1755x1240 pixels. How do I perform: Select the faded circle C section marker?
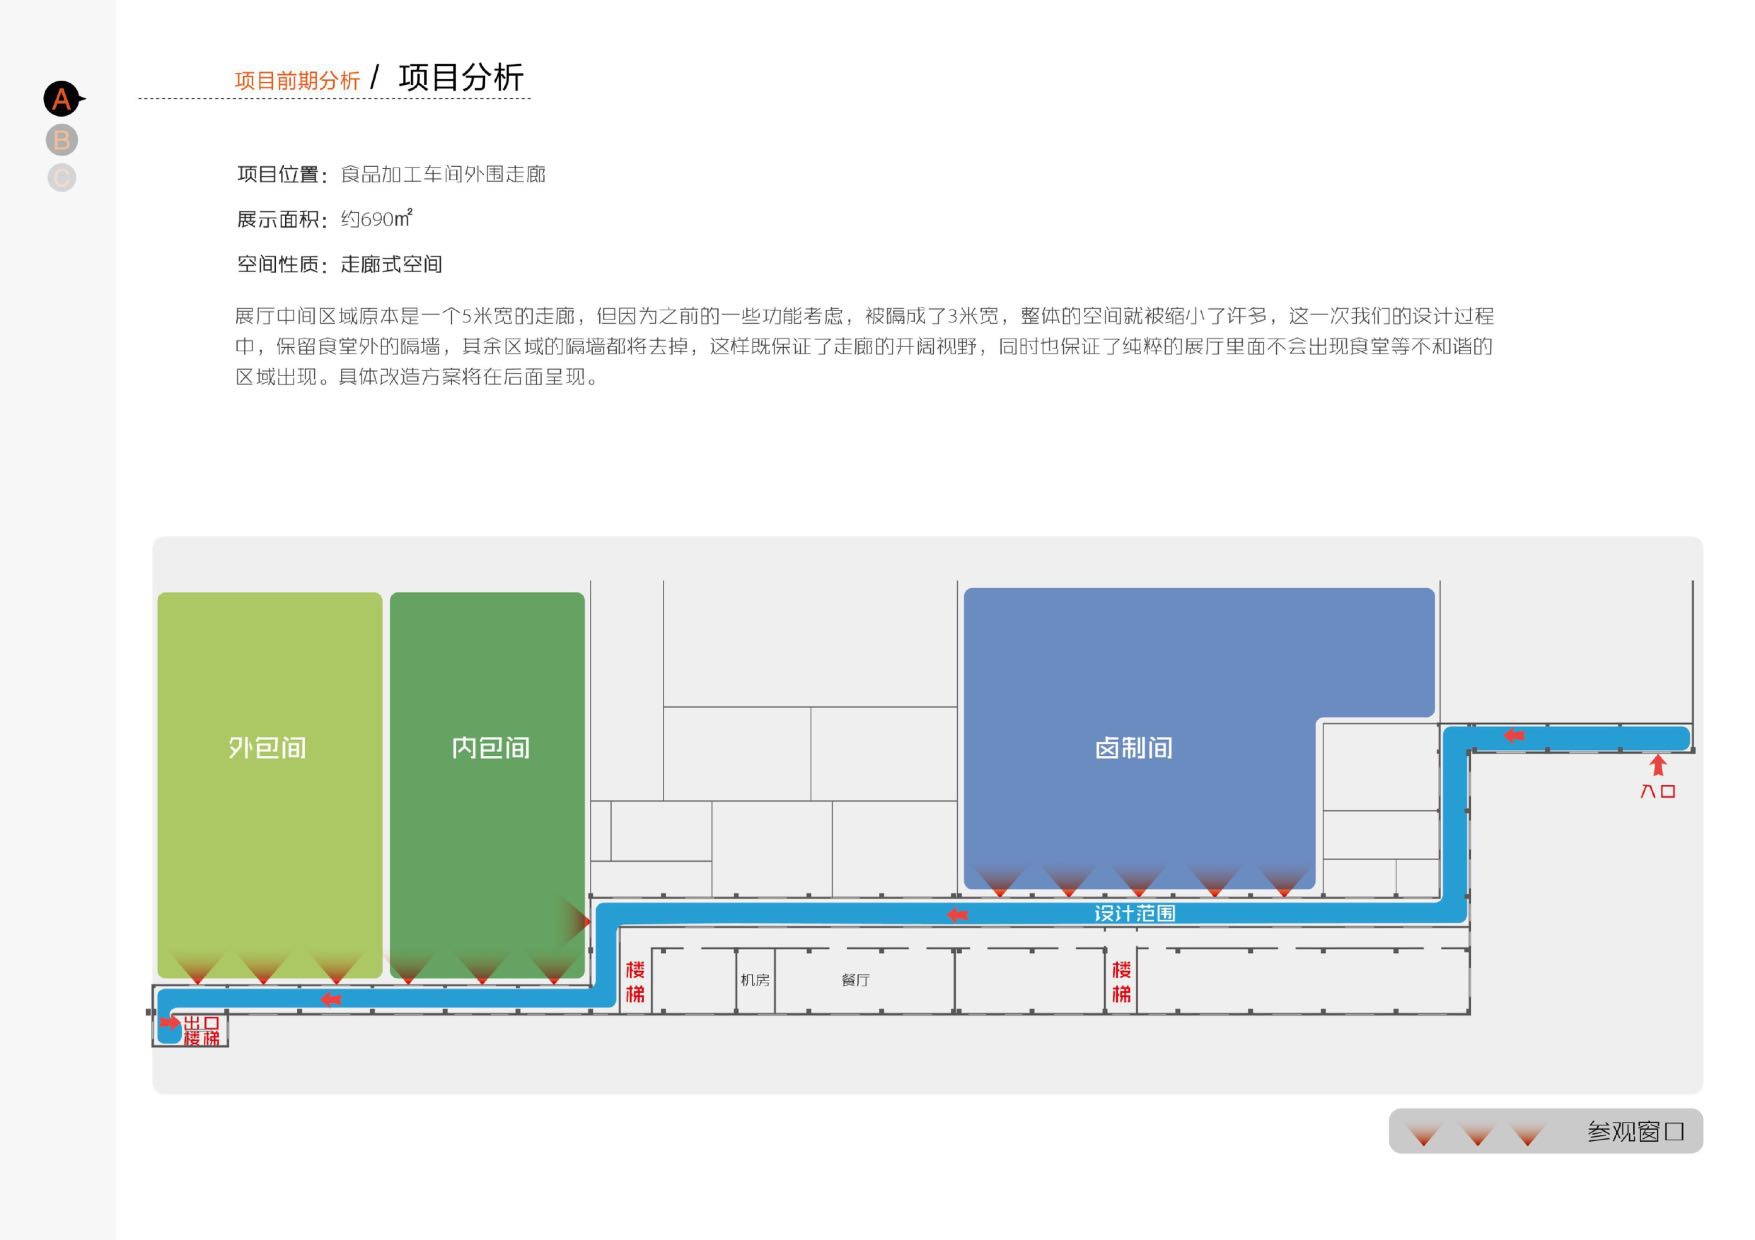62,178
